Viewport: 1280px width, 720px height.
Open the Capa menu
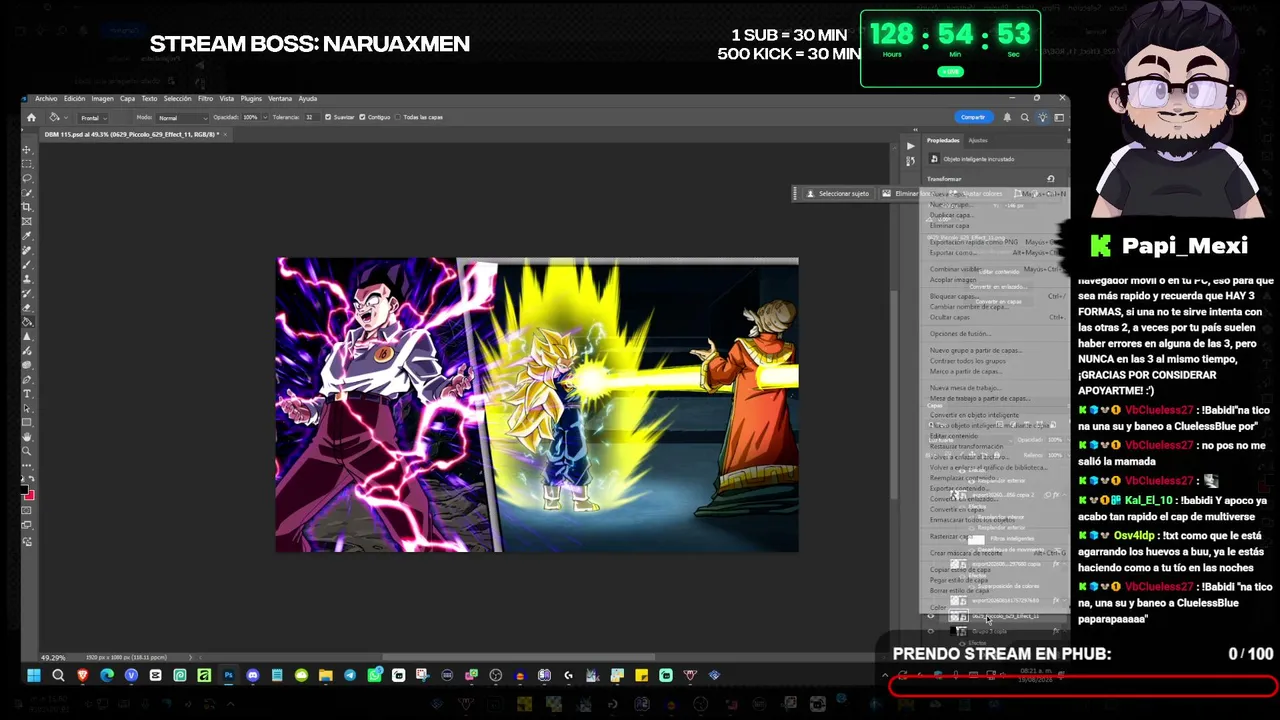pos(127,98)
